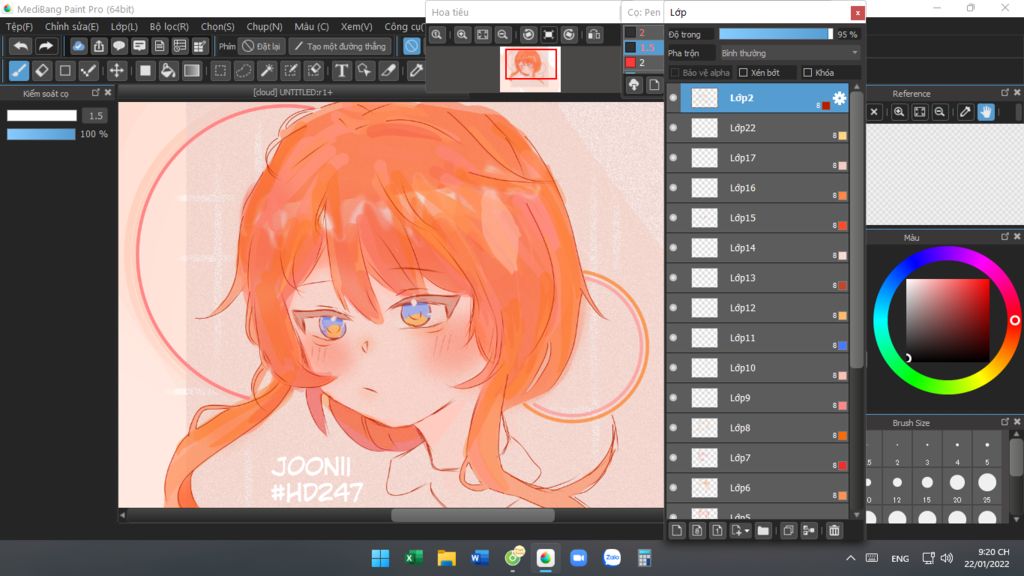Select the Gradient tool
1024x576 pixels.
click(191, 71)
